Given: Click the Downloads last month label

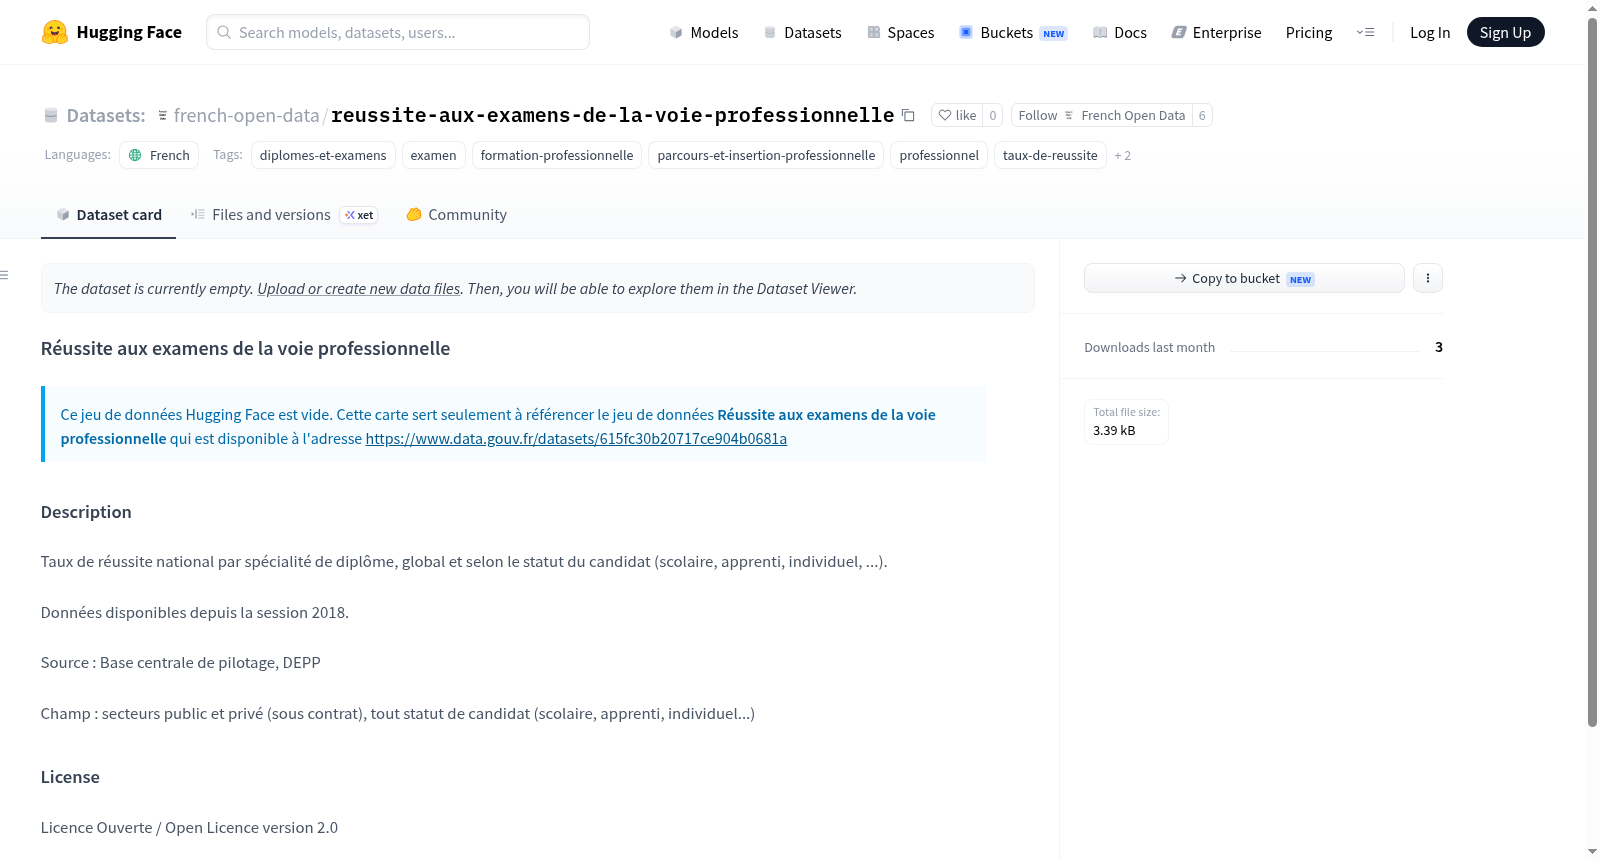Looking at the screenshot, I should pos(1150,347).
